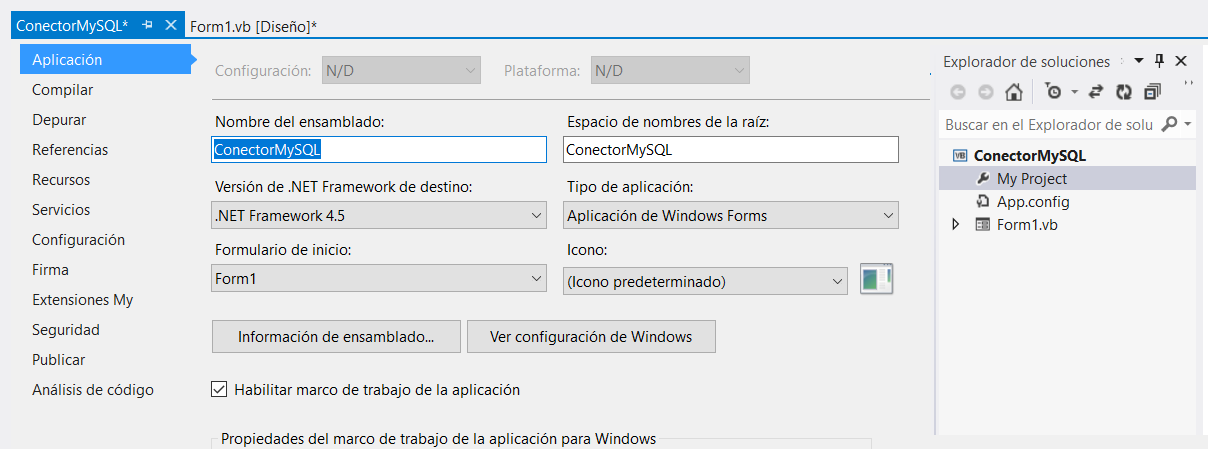Image resolution: width=1208 pixels, height=449 pixels.
Task: Focus the Espacio de nombres de la raíz field
Action: pos(731,149)
